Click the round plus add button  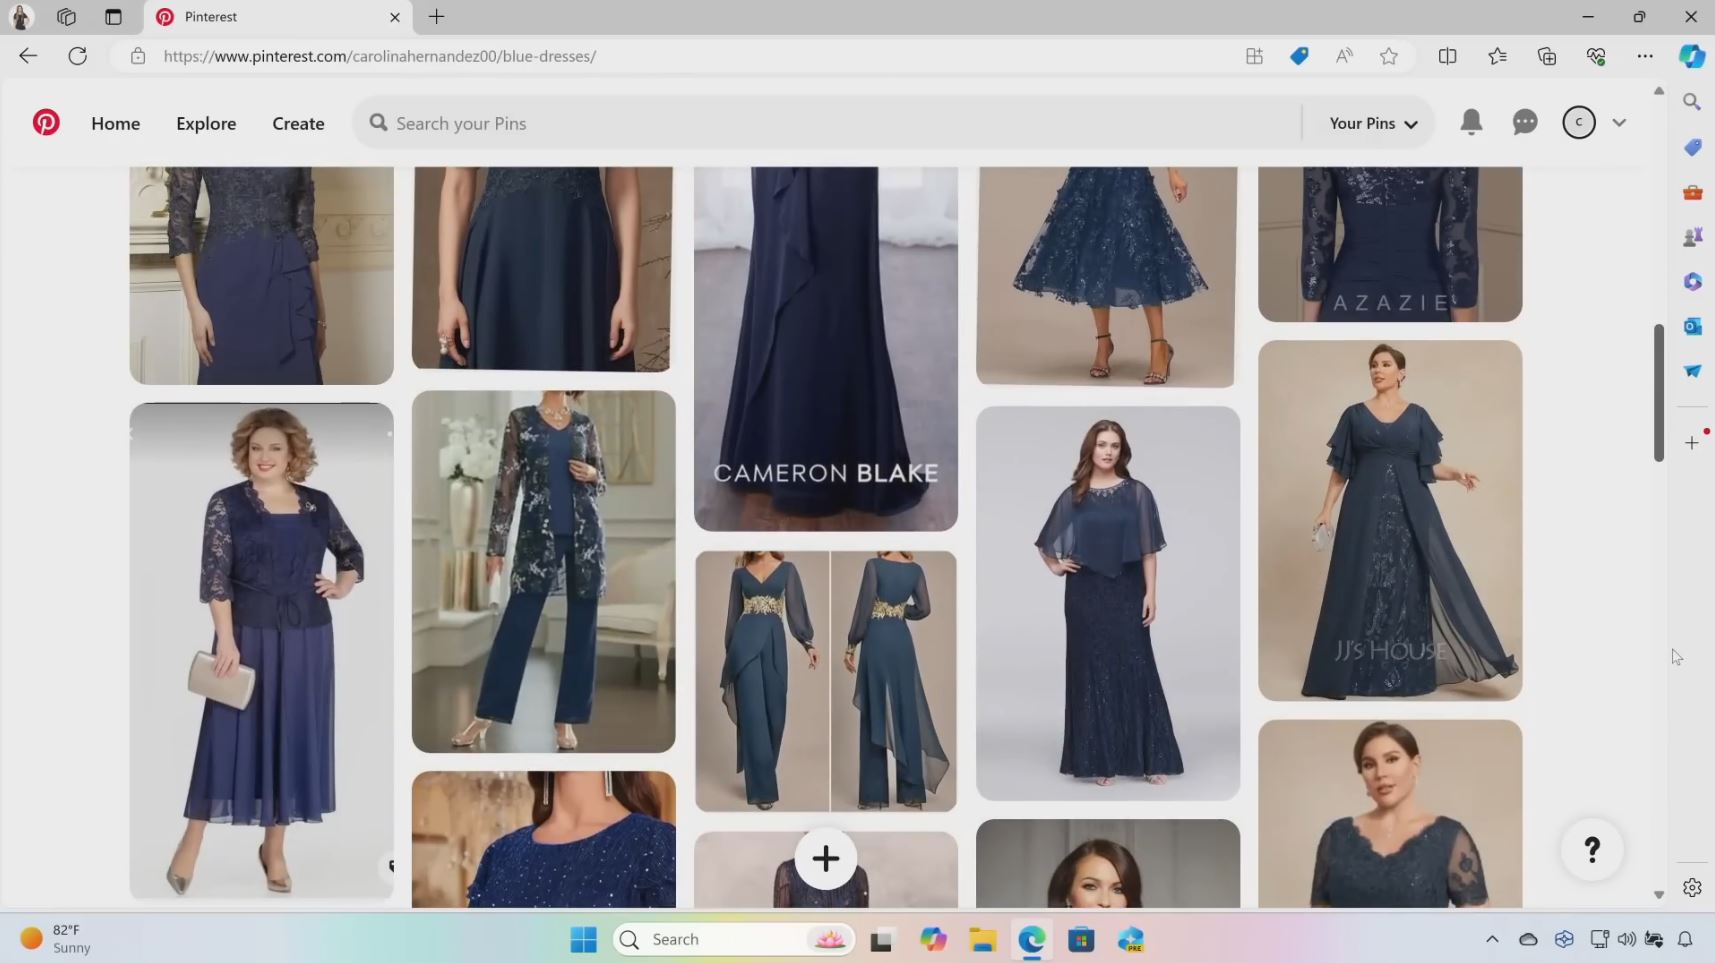pyautogui.click(x=825, y=858)
